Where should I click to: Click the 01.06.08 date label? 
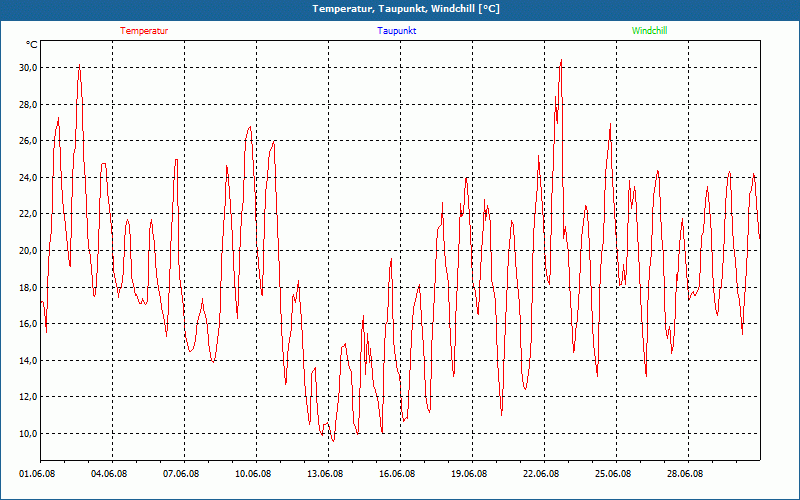coord(37,474)
